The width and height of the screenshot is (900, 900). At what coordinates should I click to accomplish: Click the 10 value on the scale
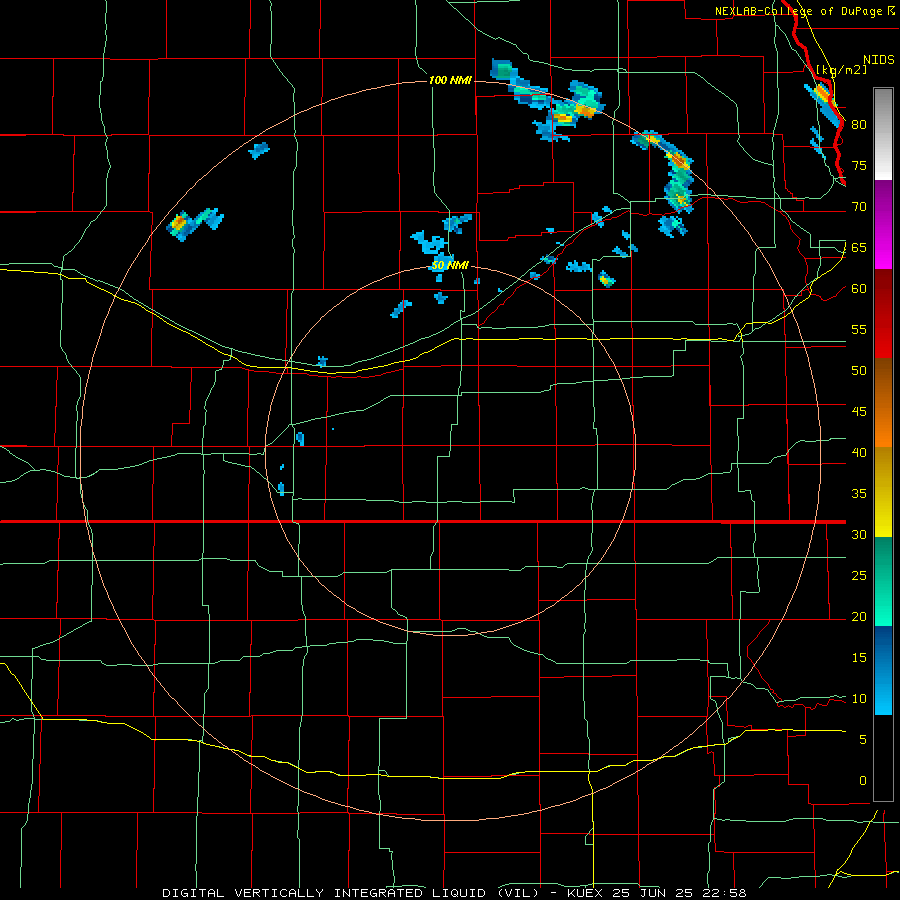click(x=859, y=699)
